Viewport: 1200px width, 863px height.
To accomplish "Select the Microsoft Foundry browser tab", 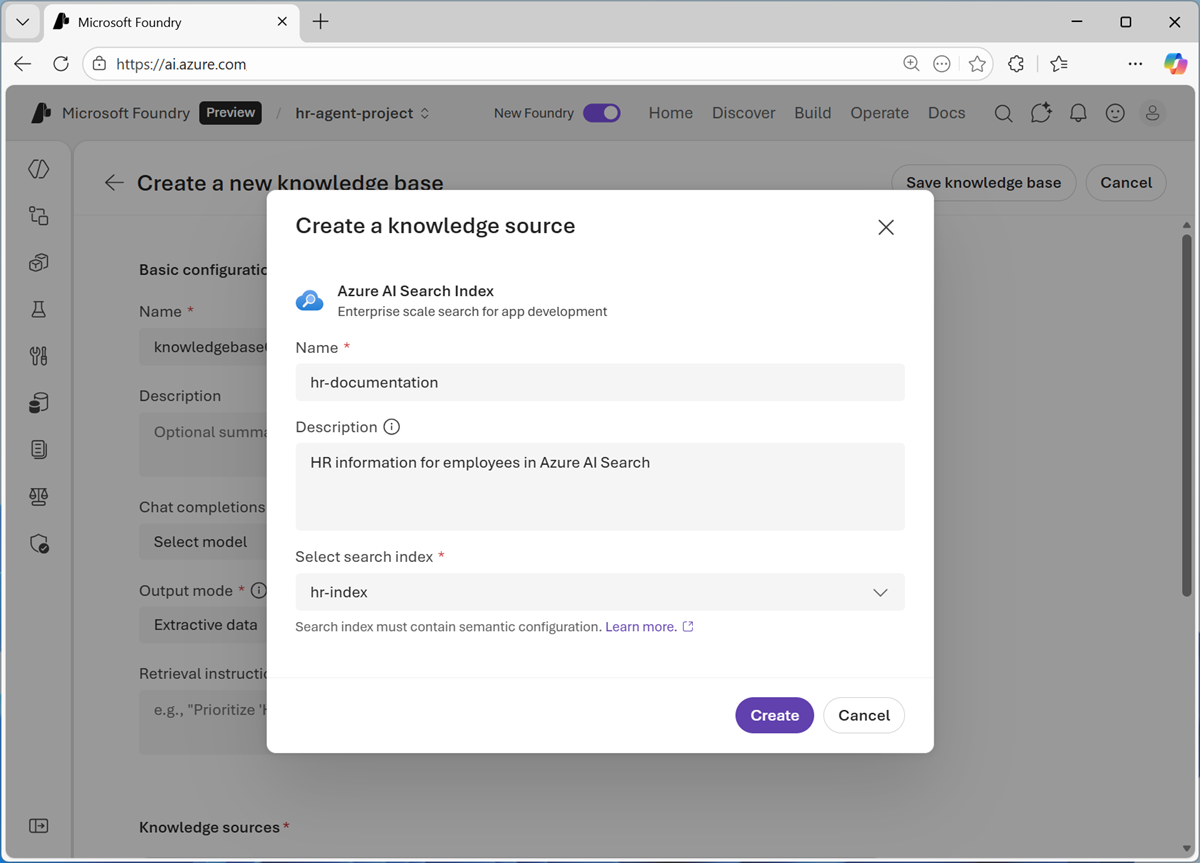I will 171,22.
